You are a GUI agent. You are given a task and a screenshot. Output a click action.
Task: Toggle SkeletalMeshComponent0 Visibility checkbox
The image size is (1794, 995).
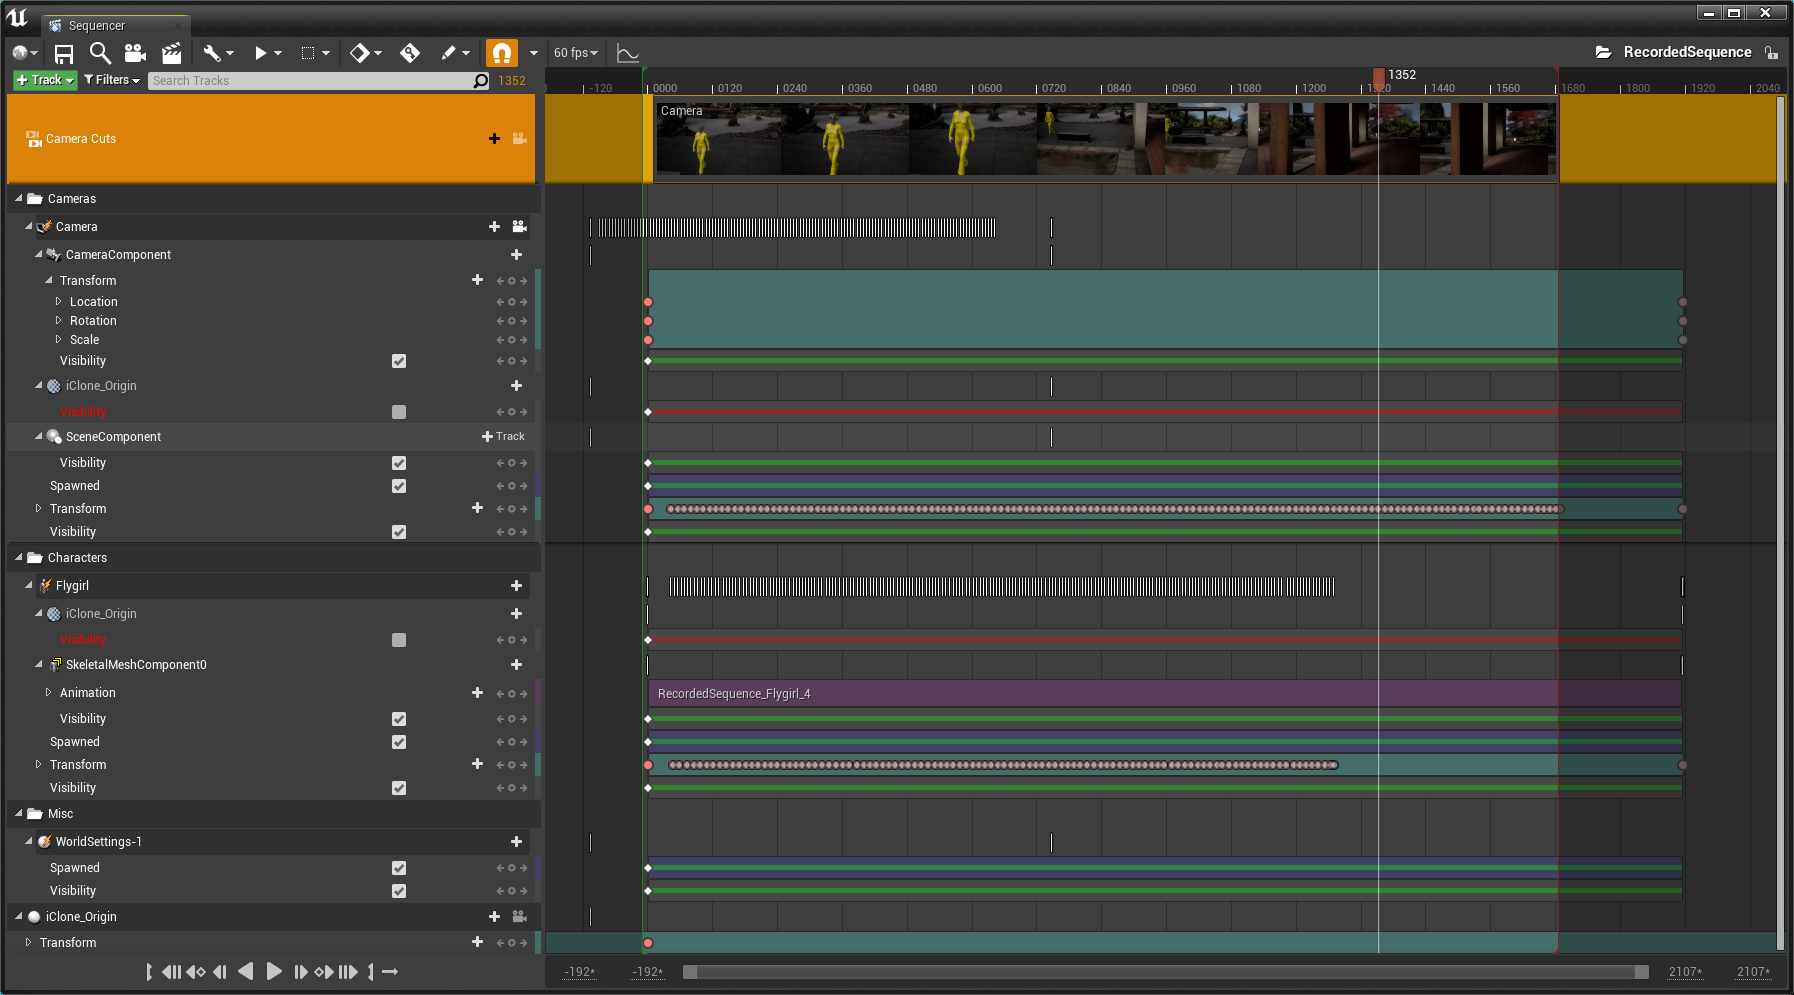tap(399, 719)
